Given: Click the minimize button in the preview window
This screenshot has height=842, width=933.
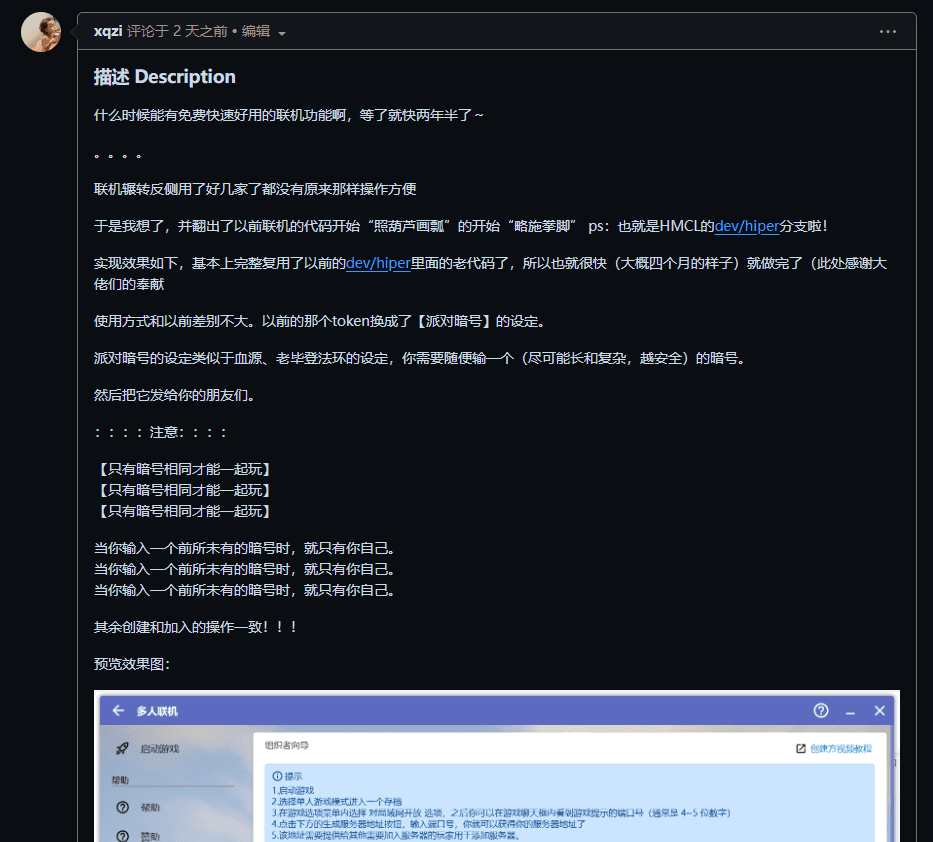Looking at the screenshot, I should (850, 711).
